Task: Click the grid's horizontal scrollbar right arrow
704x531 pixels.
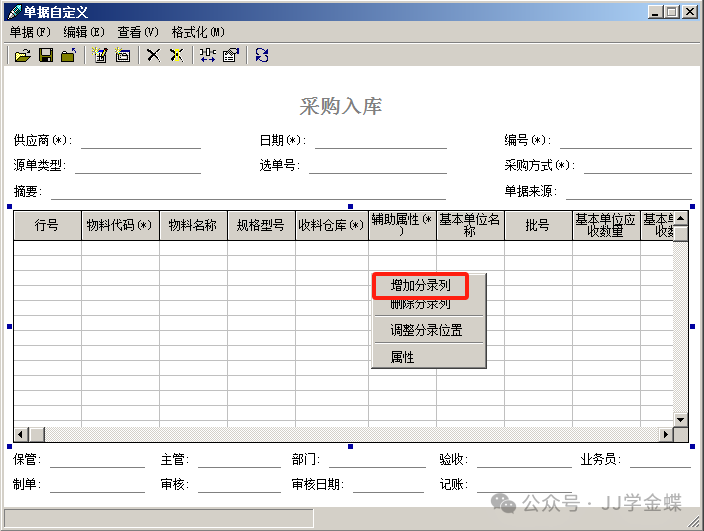Action: [666, 434]
